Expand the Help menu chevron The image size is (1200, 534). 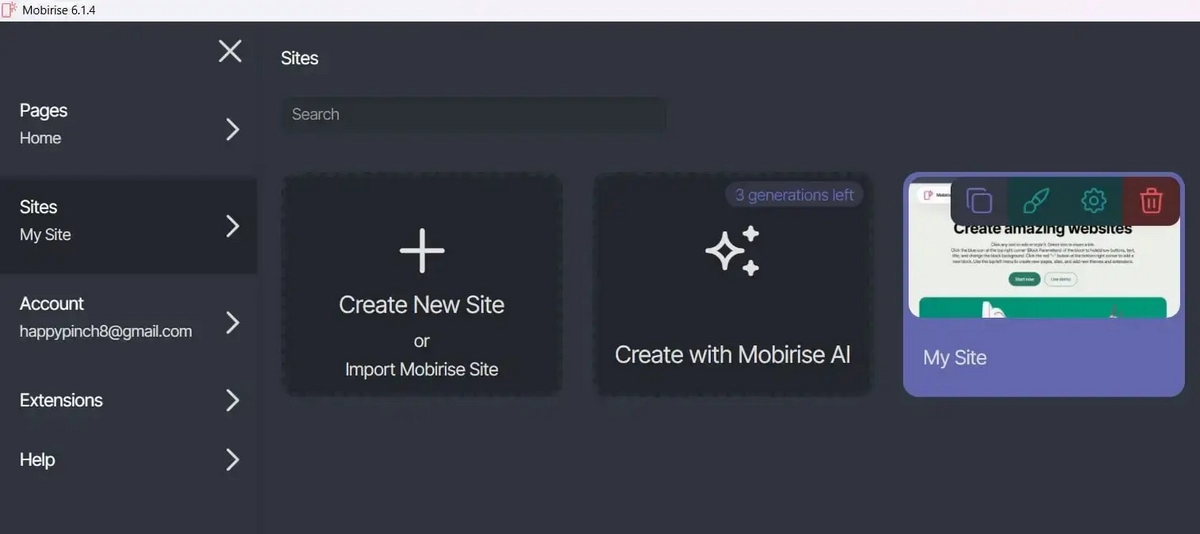(233, 460)
